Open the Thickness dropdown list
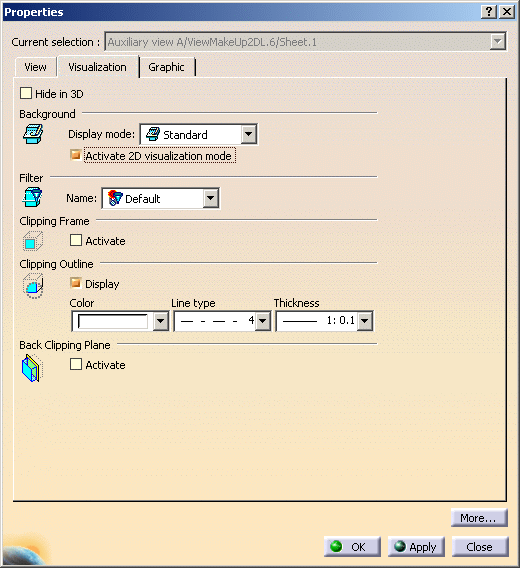 tap(365, 321)
